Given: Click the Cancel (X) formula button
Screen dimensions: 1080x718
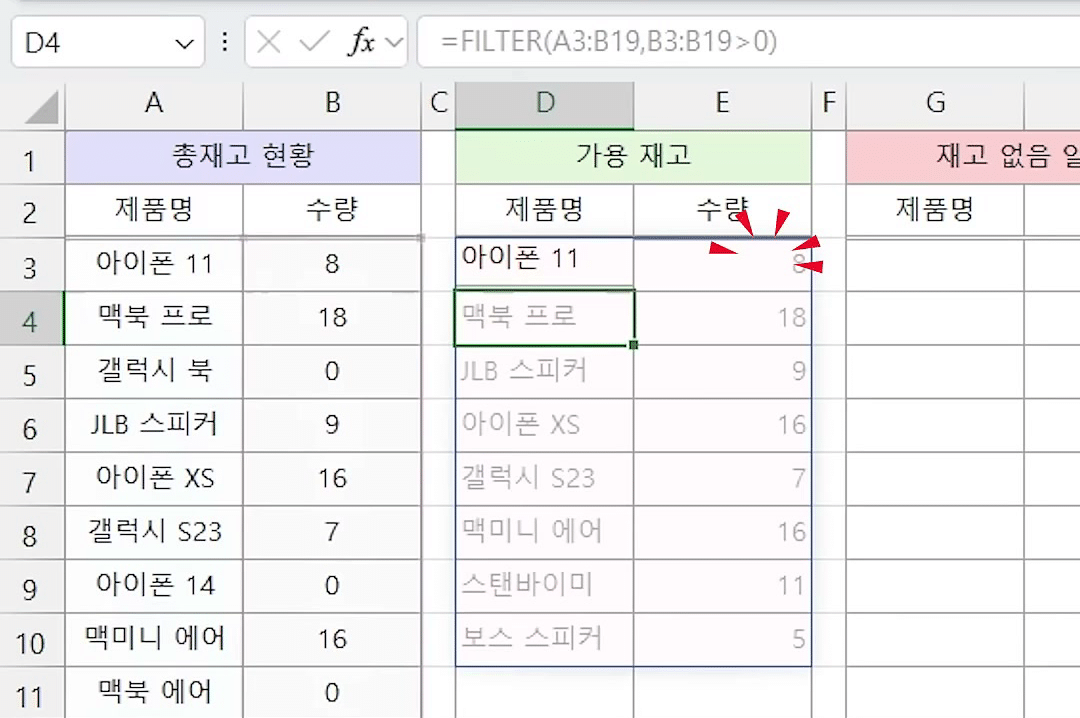Looking at the screenshot, I should coord(269,43).
